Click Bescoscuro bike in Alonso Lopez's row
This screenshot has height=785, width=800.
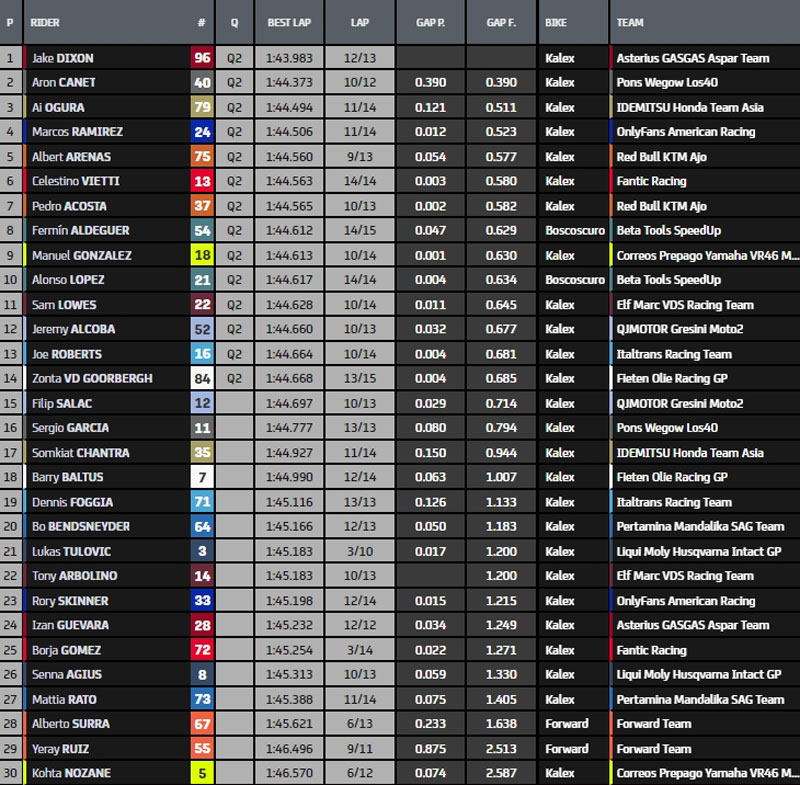[x=575, y=280]
